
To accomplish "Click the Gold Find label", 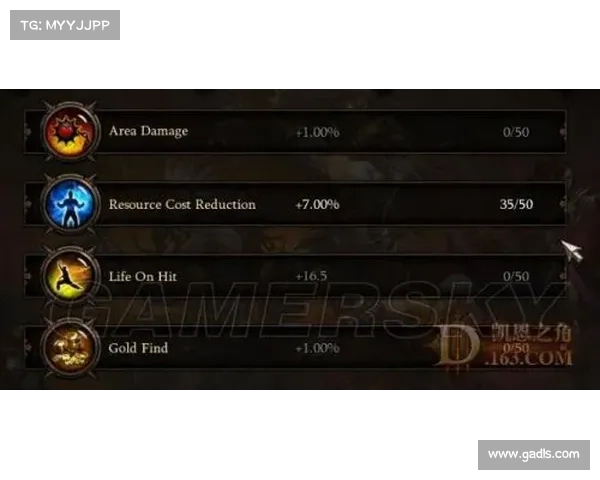I will 138,348.
